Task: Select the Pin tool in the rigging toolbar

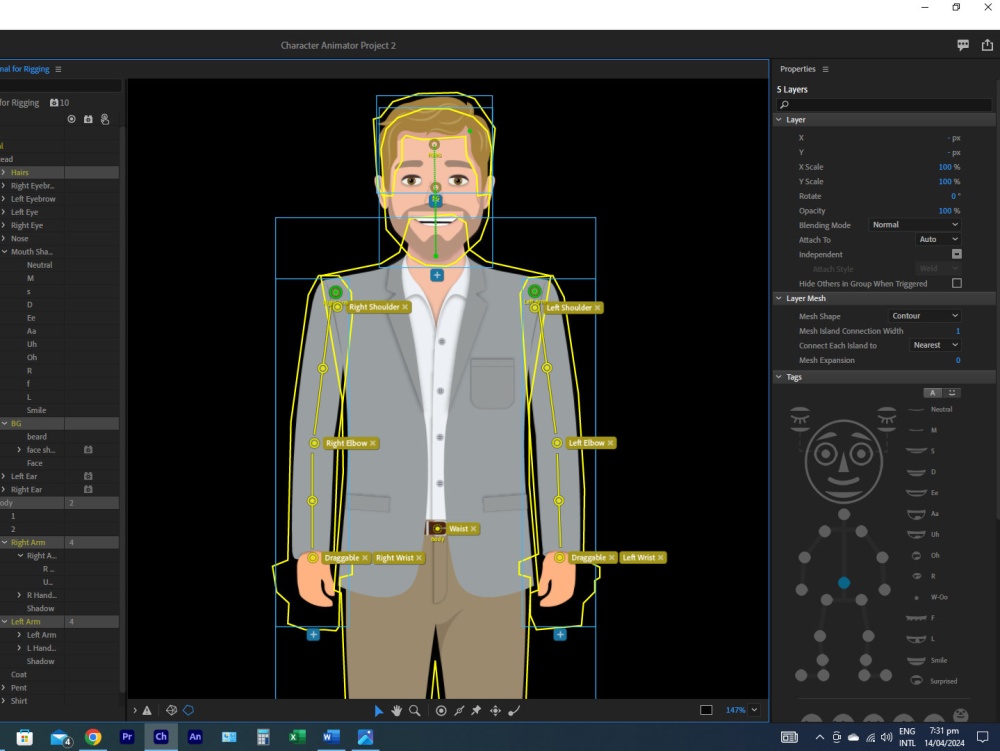Action: tap(475, 710)
